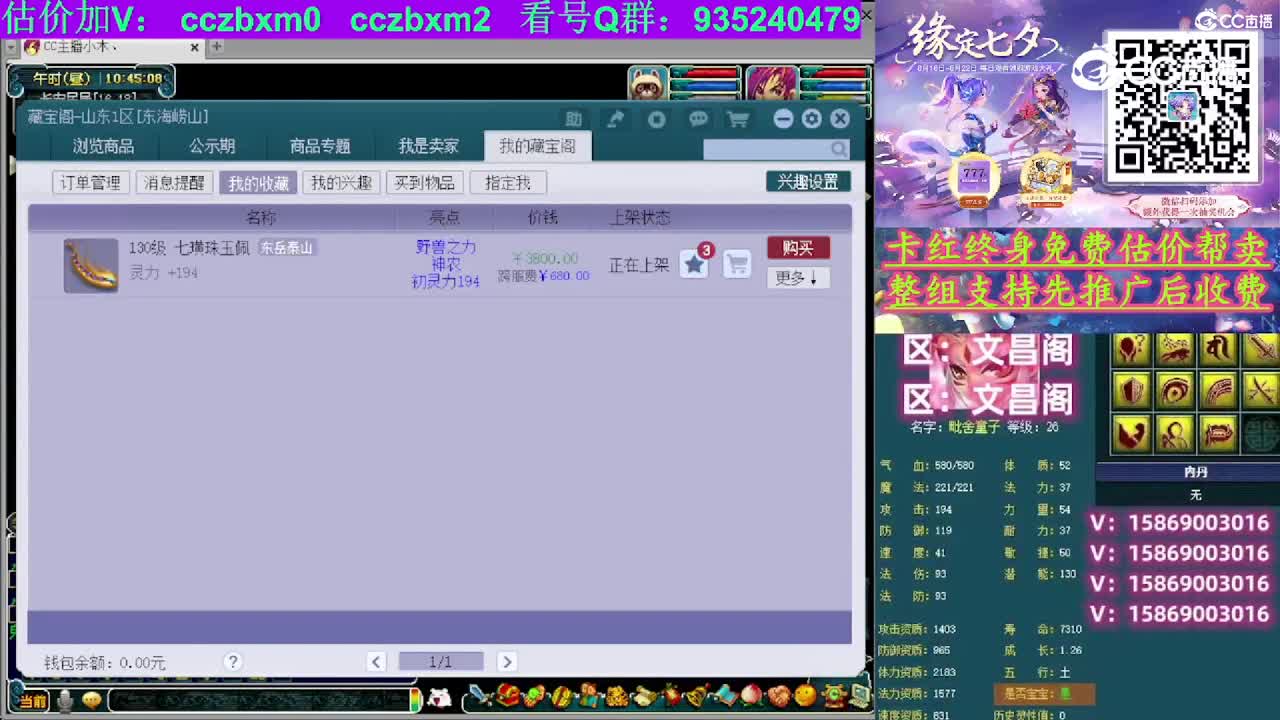Viewport: 1280px width, 720px height.
Task: Click the white bear pet icon
Action: 439,697
